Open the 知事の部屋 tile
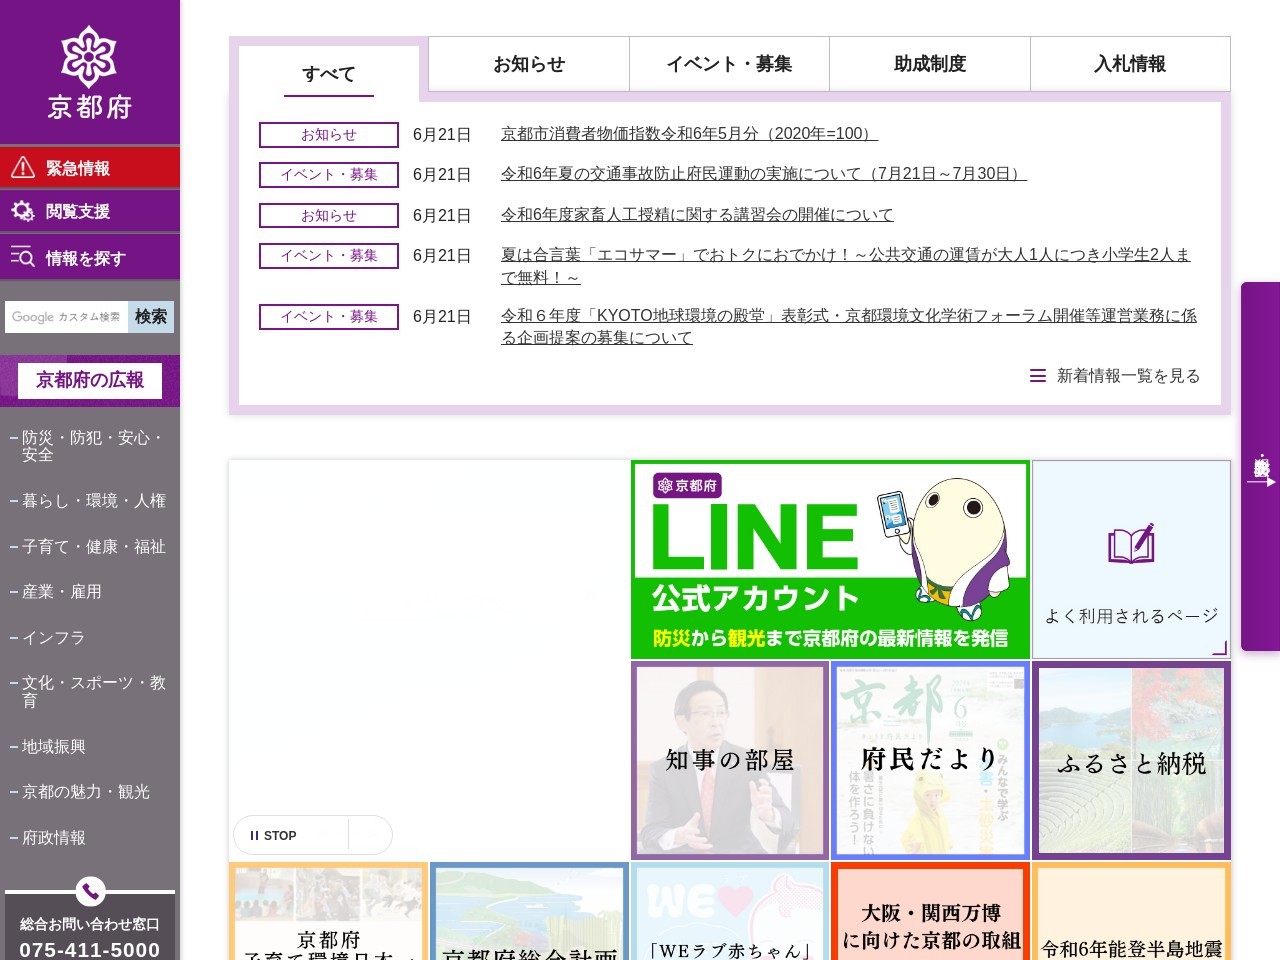 [x=730, y=760]
